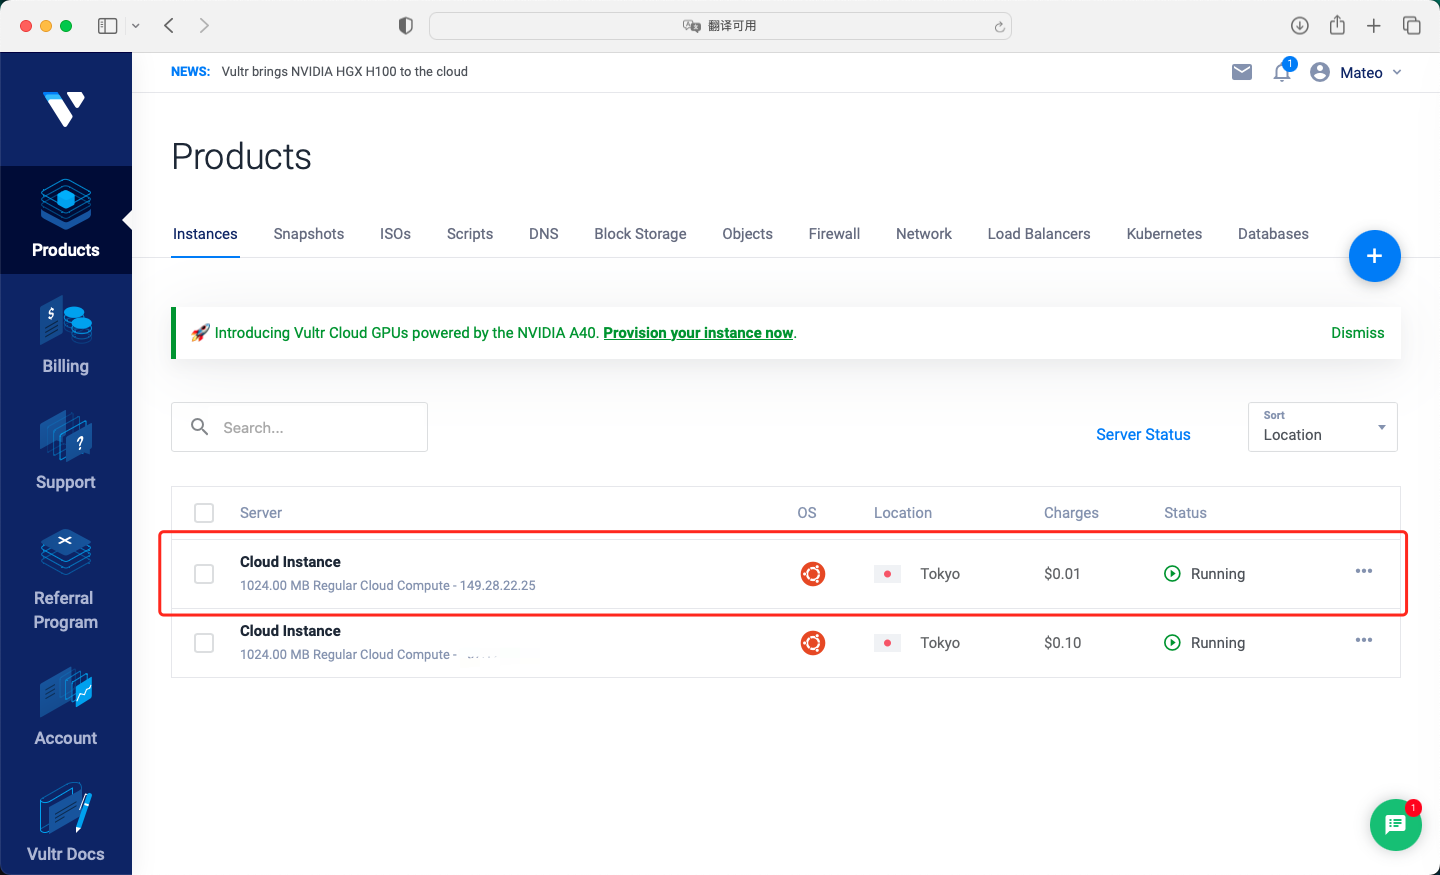Viewport: 1440px width, 875px height.
Task: Click the $0.10 charges value
Action: coord(1063,643)
